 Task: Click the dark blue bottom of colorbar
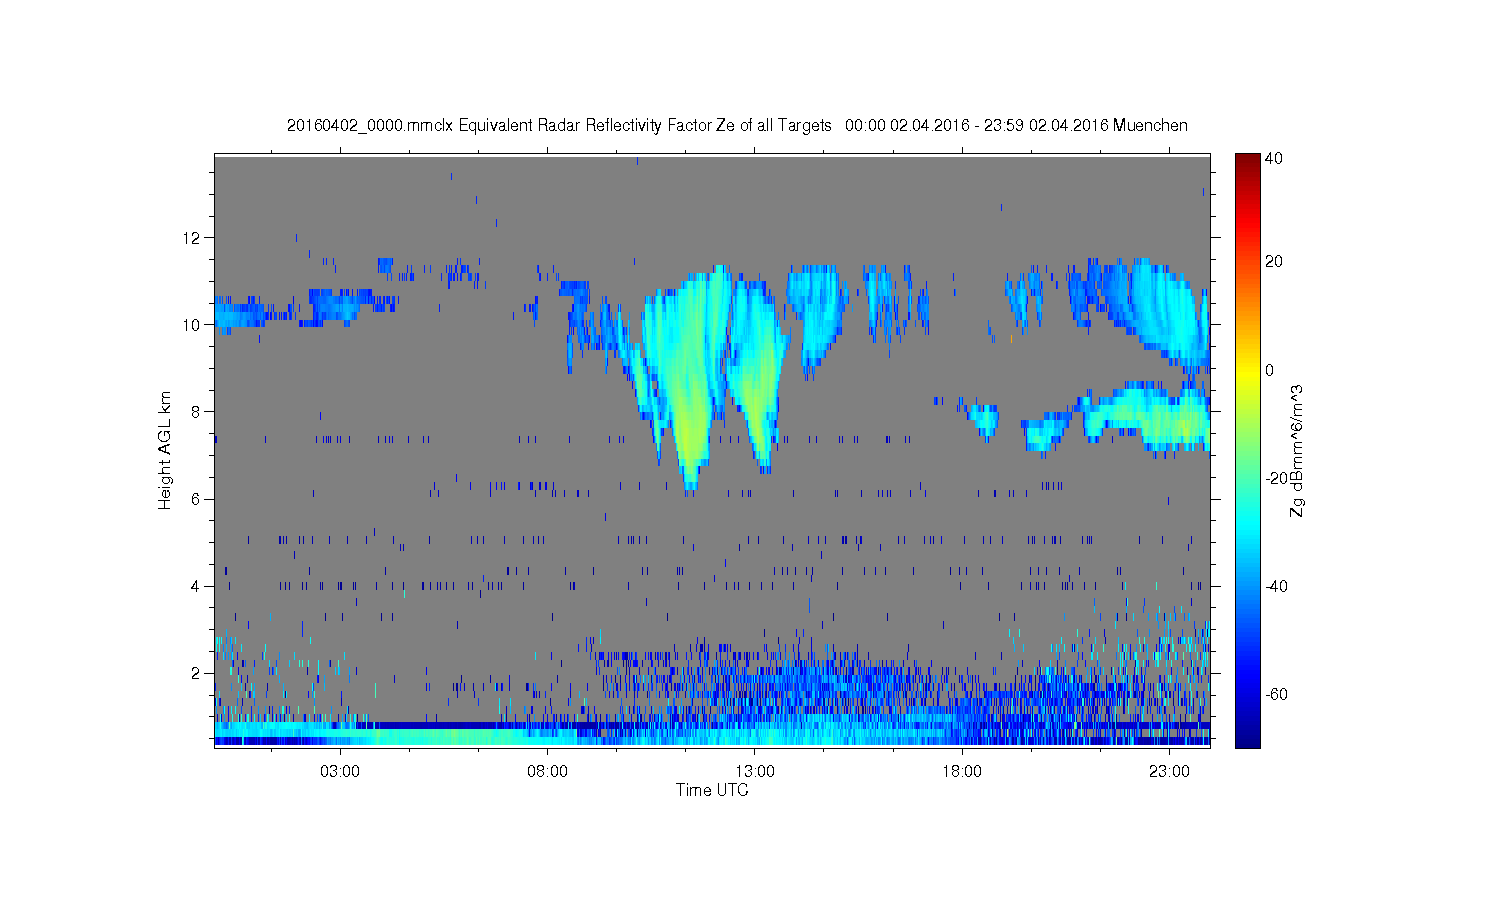click(1247, 738)
